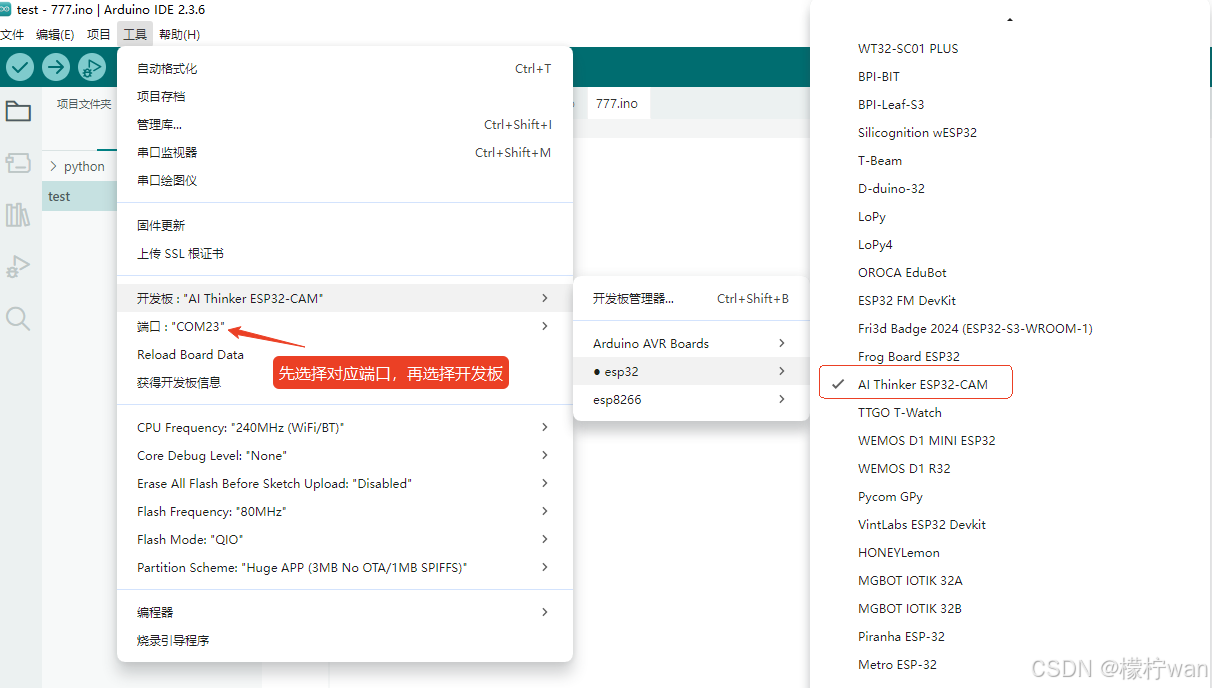1212x688 pixels.
Task: Start debugging with the debug toolbar icon
Action: pos(92,67)
